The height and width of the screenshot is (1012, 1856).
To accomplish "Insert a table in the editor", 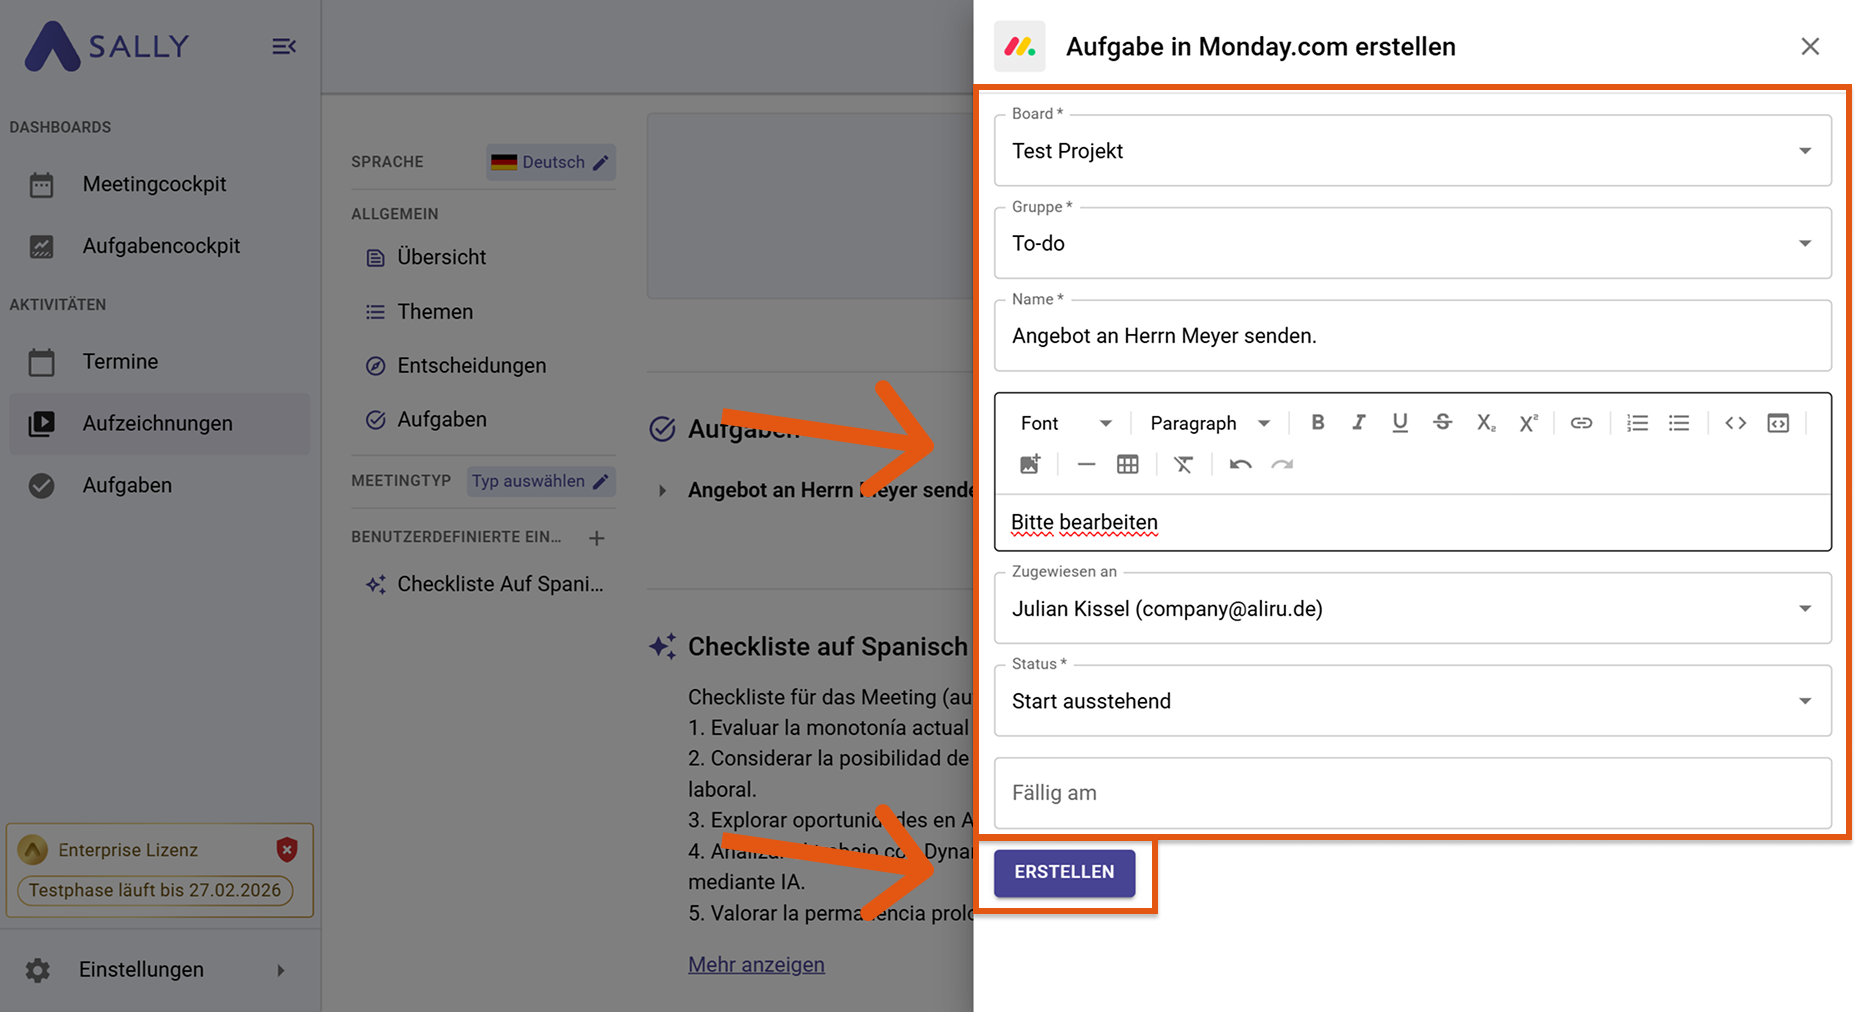I will click(x=1128, y=465).
